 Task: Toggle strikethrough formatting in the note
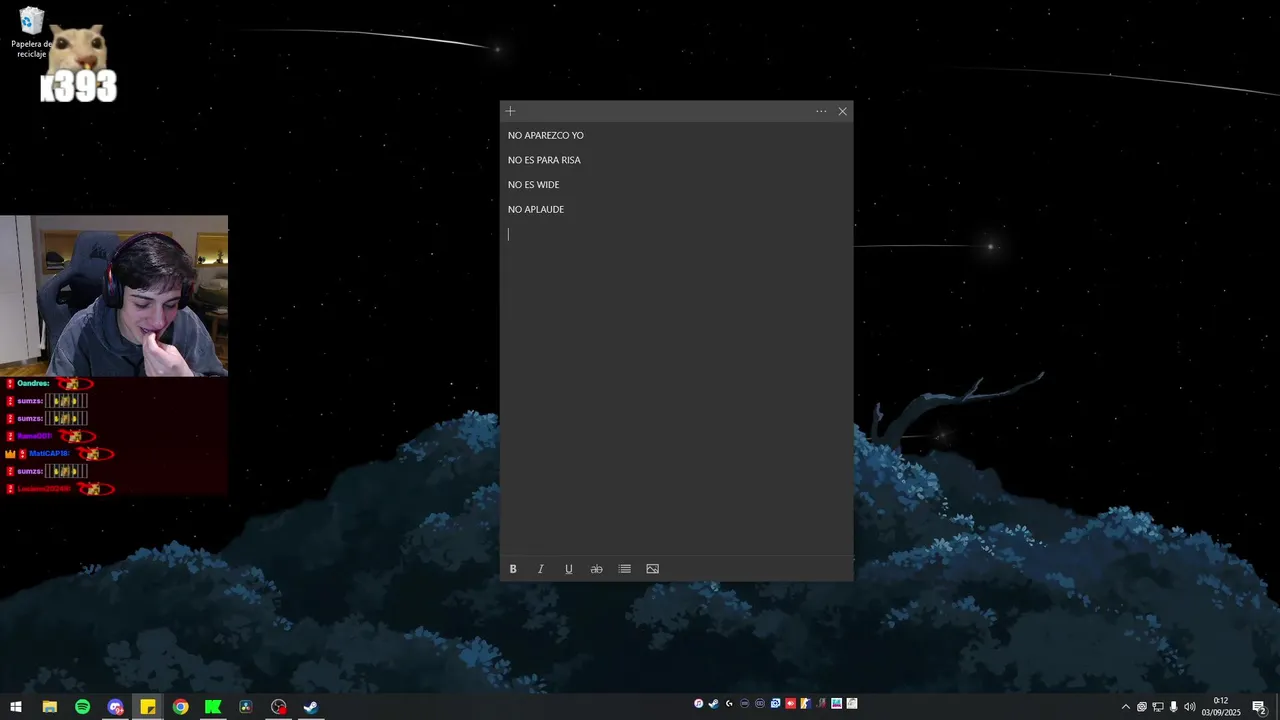pyautogui.click(x=597, y=569)
